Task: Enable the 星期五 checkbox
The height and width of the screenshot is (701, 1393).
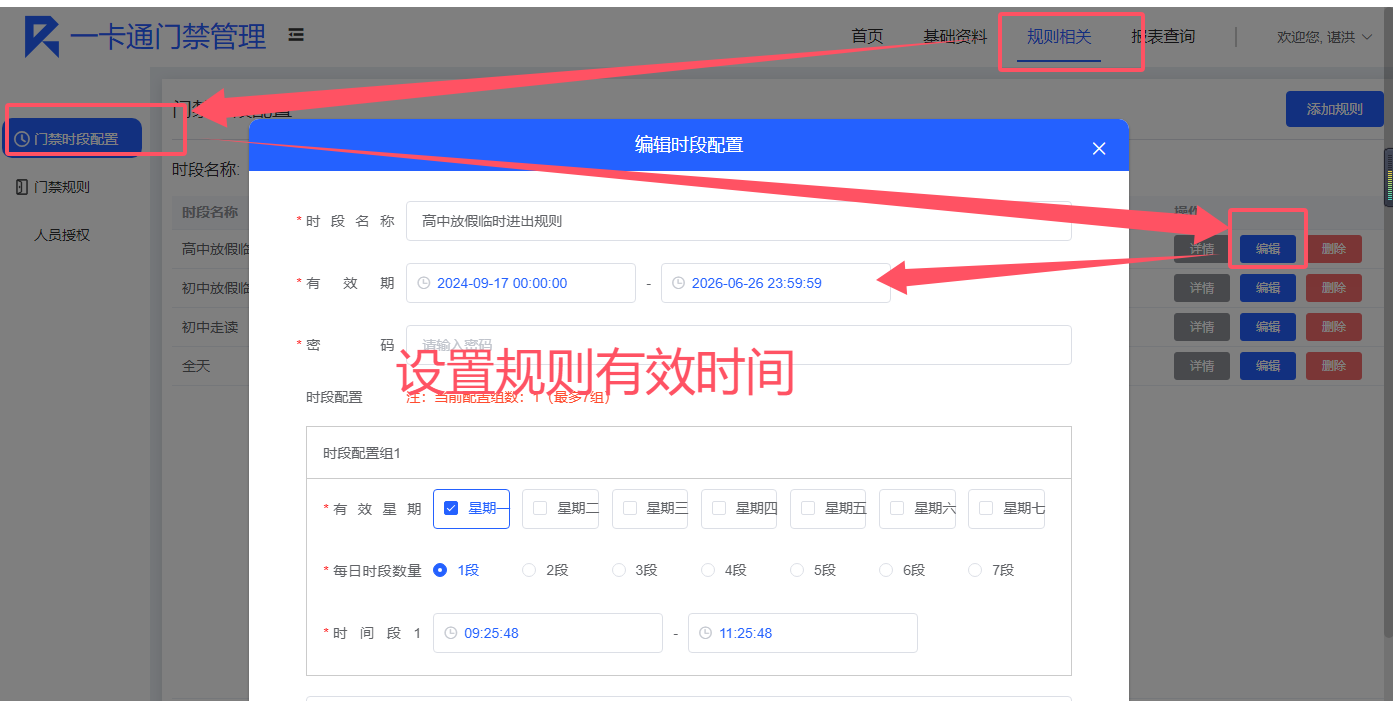Action: [x=808, y=508]
